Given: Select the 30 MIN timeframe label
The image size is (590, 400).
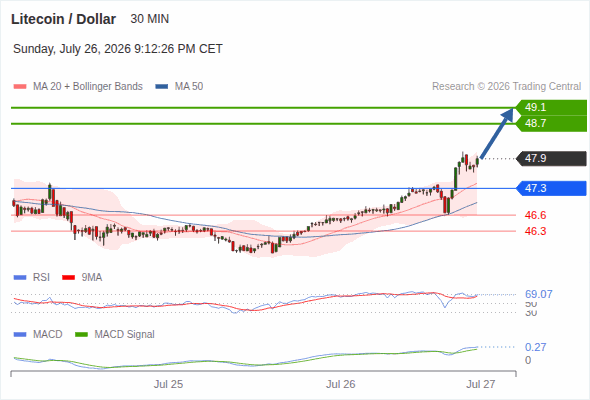Looking at the screenshot, I should coord(149,19).
